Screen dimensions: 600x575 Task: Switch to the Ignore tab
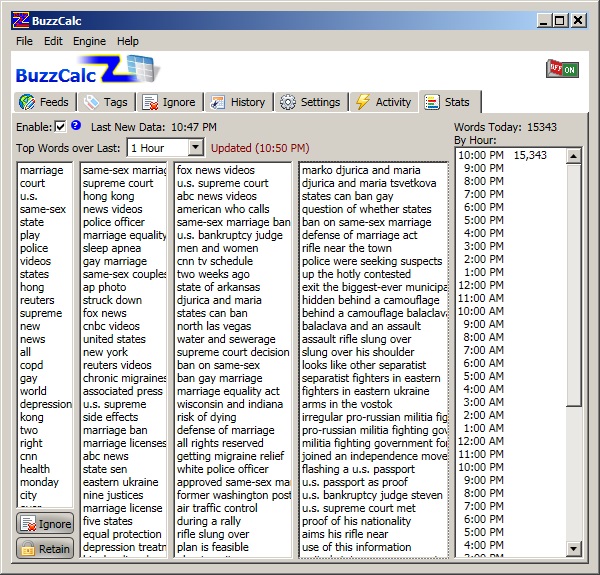pos(170,102)
